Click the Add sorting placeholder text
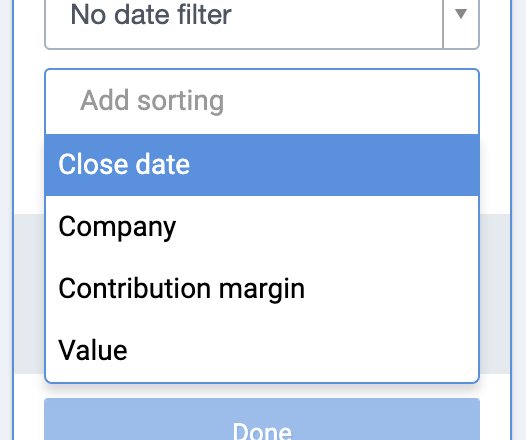This screenshot has width=526, height=440. pyautogui.click(x=152, y=101)
